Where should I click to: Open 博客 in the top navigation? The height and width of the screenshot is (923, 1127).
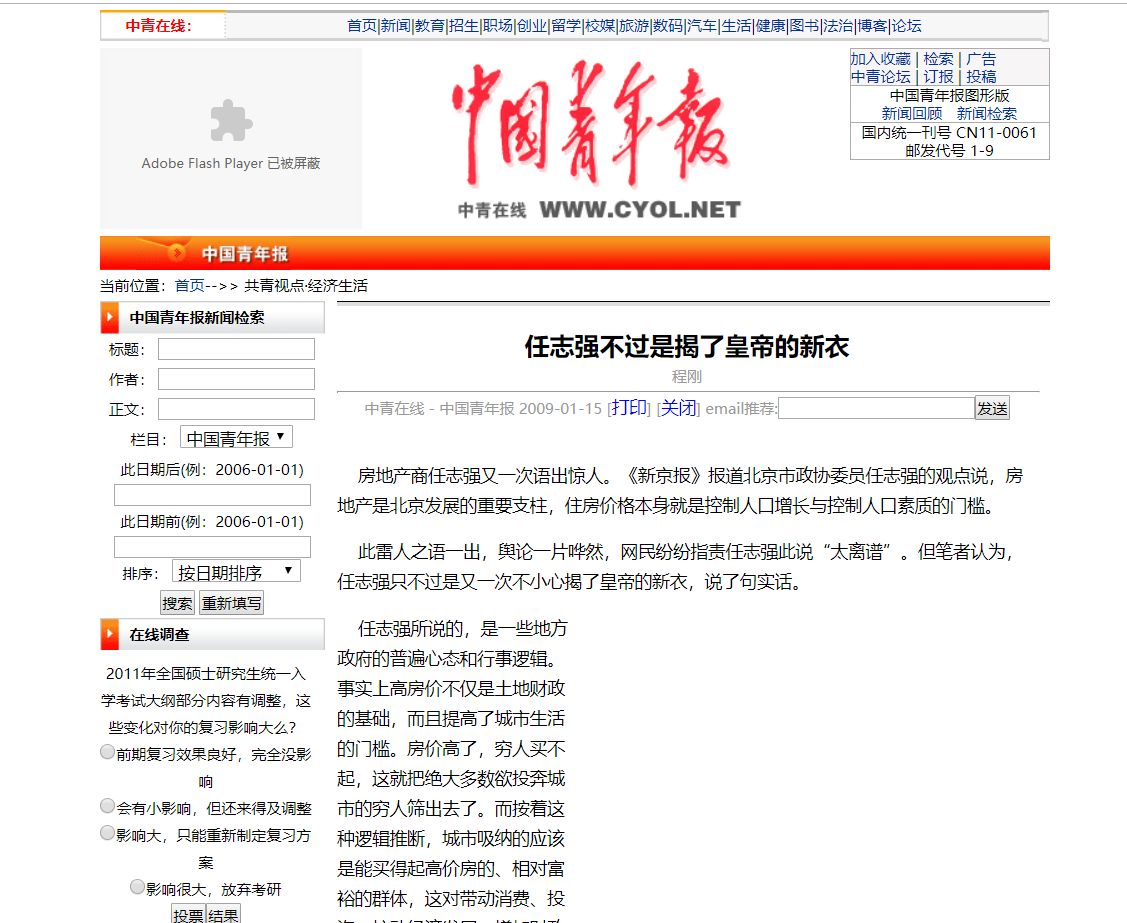(x=873, y=26)
